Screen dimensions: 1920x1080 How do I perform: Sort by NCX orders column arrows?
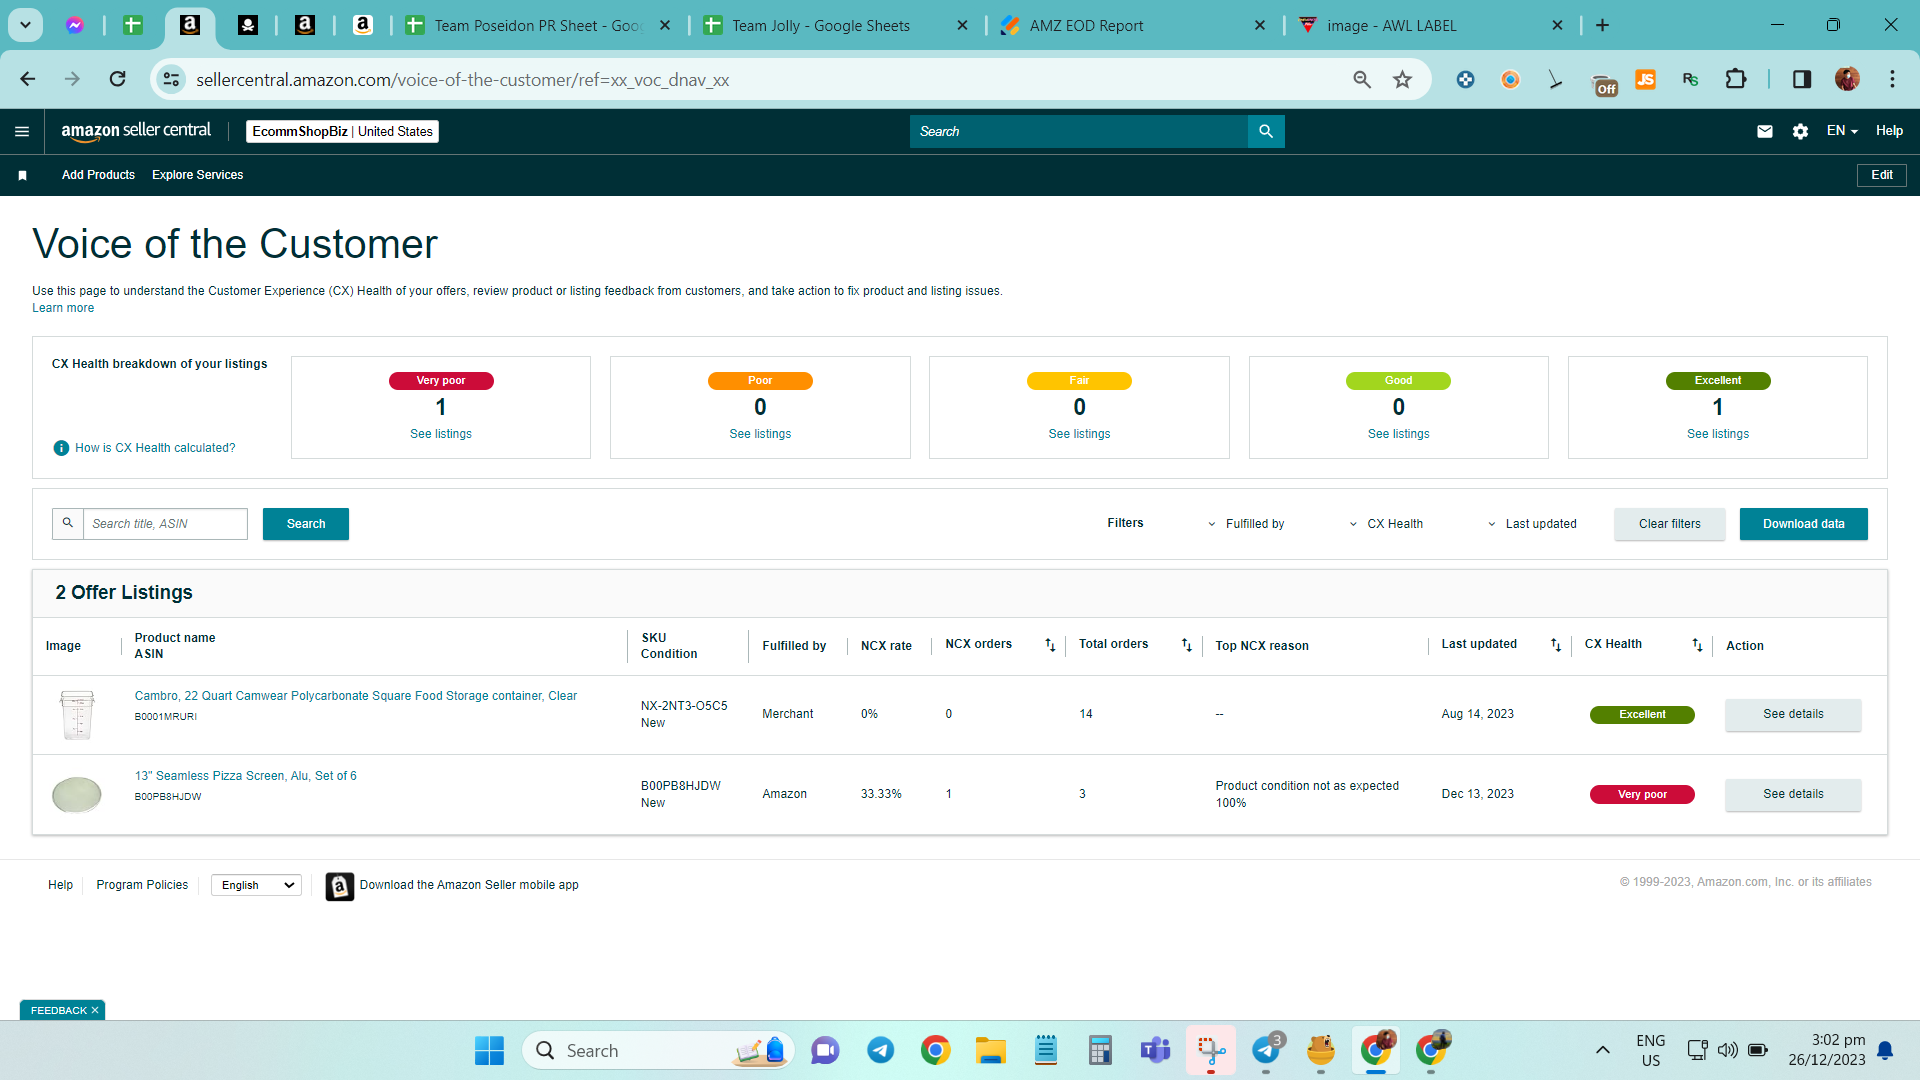(x=1050, y=645)
